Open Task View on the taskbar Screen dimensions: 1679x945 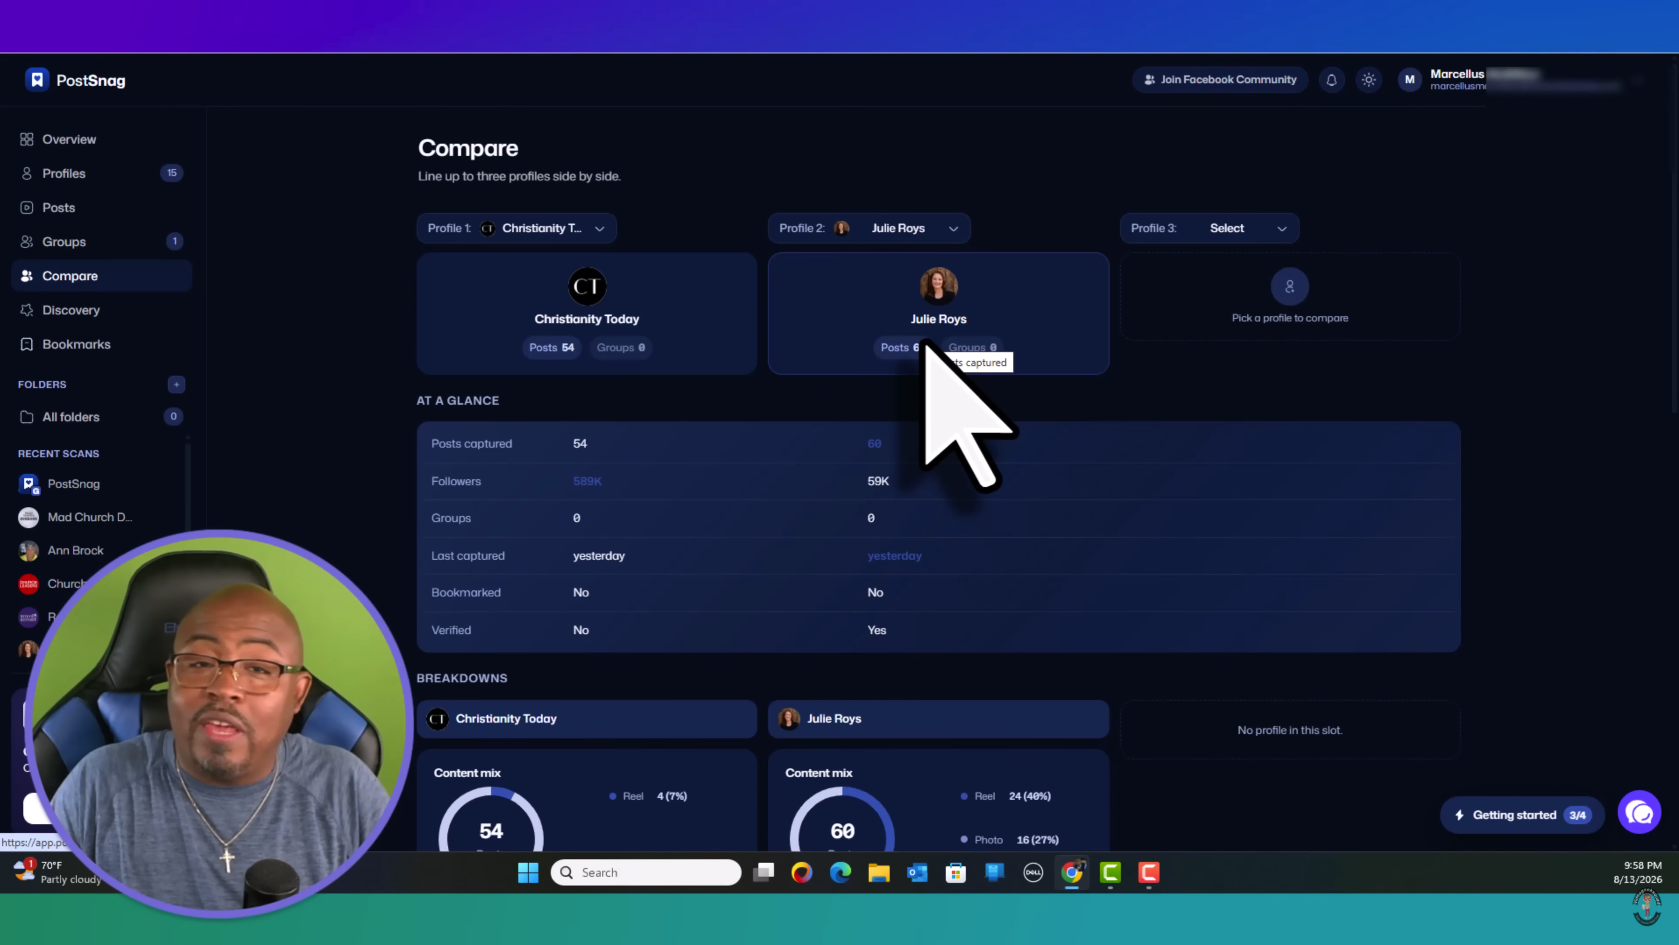coord(764,873)
